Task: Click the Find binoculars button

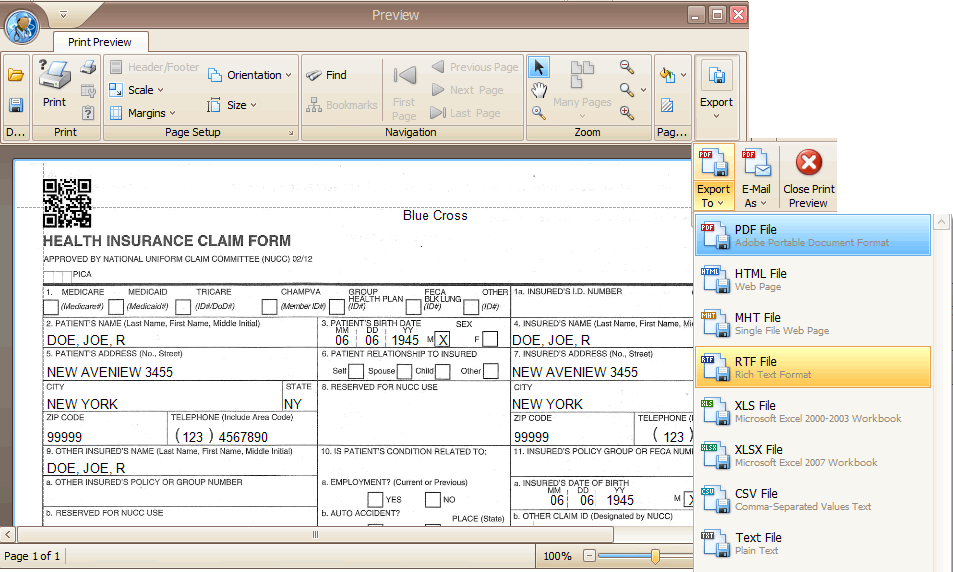Action: point(326,75)
